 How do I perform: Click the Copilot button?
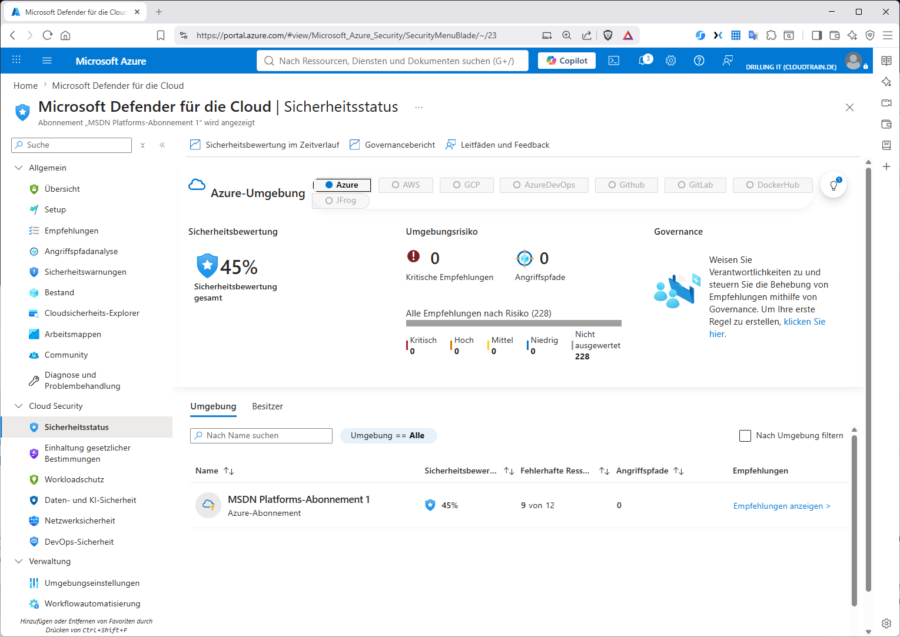pyautogui.click(x=567, y=60)
